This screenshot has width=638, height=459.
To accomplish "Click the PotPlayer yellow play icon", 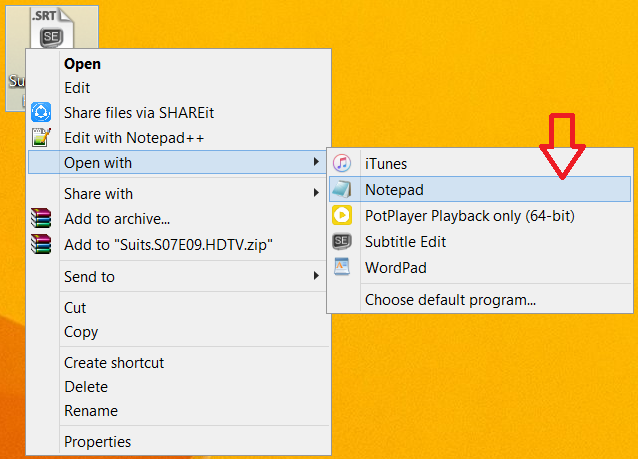I will tap(343, 215).
